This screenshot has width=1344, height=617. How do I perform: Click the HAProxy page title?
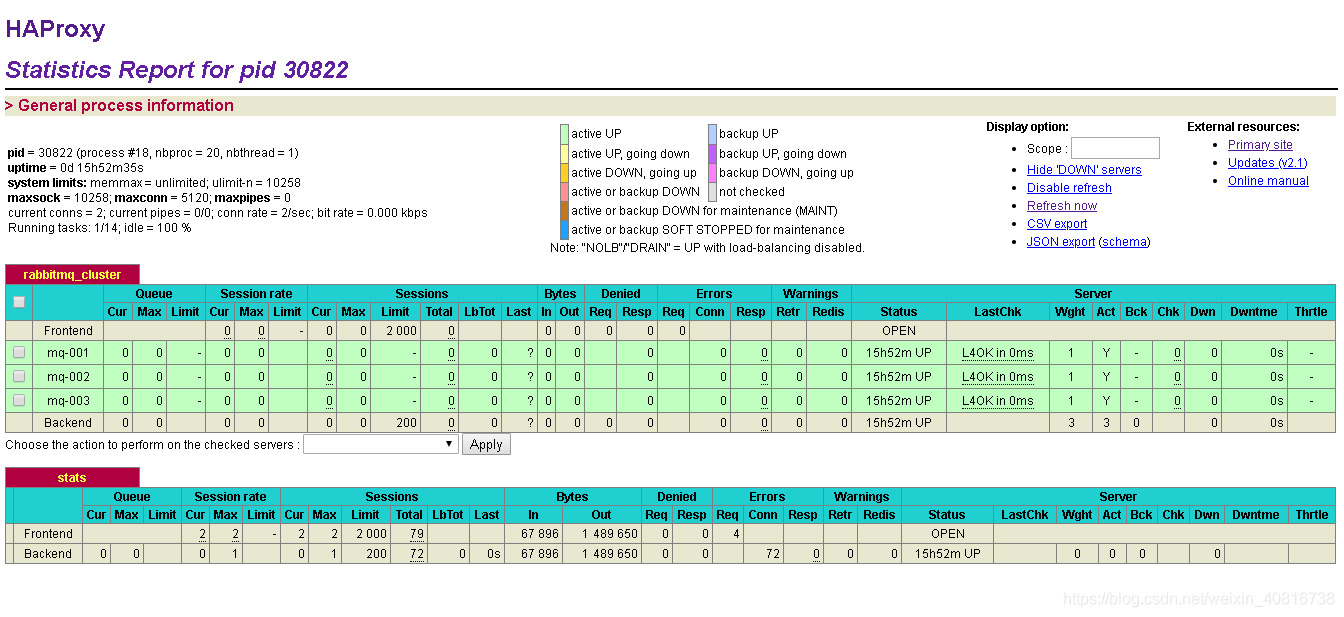(55, 29)
